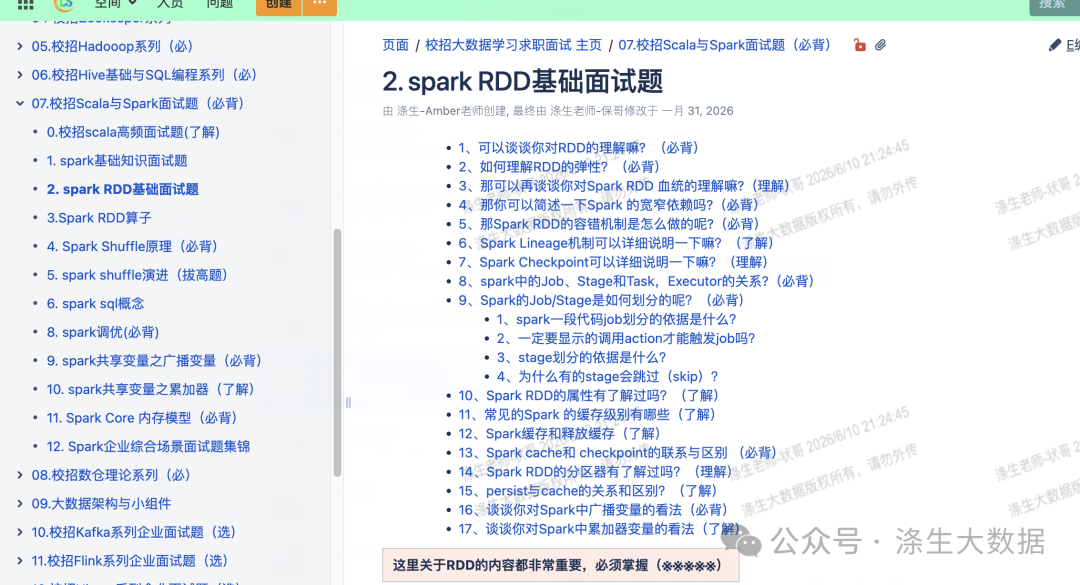Image resolution: width=1080 pixels, height=585 pixels.
Task: Open 9. spark共享变量之广播变量 page
Action: tap(154, 361)
